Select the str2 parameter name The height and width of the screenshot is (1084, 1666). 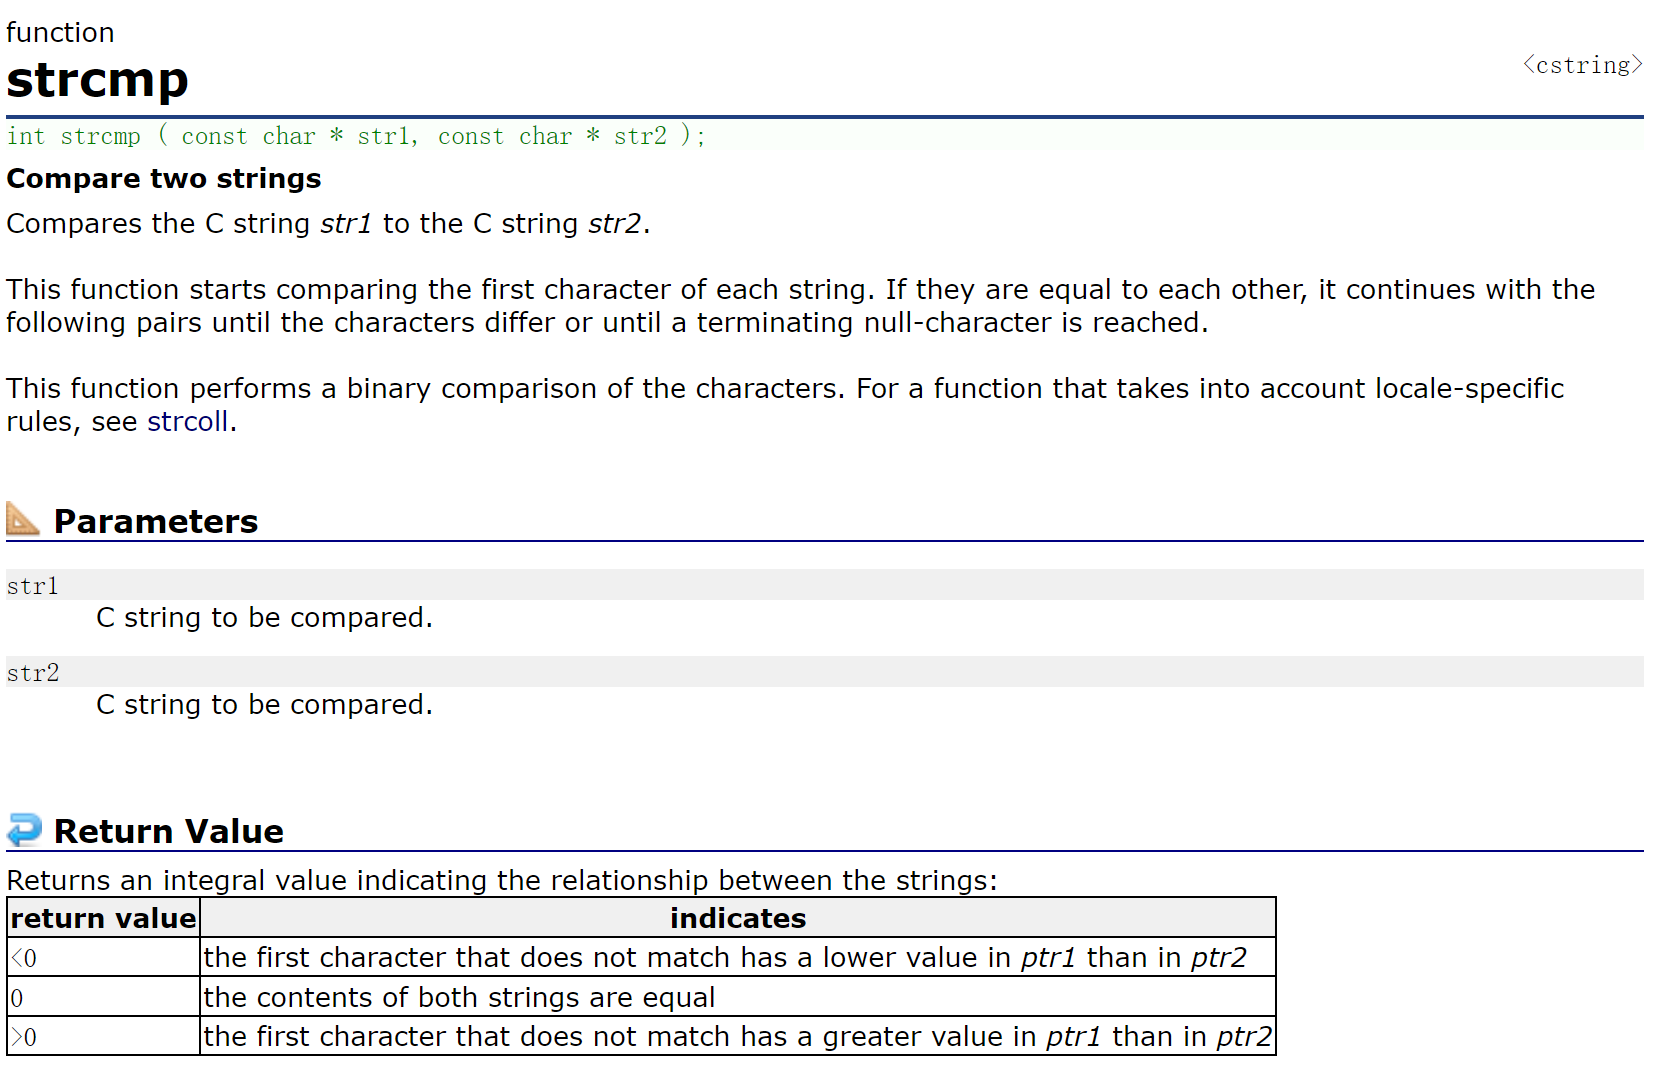[33, 673]
